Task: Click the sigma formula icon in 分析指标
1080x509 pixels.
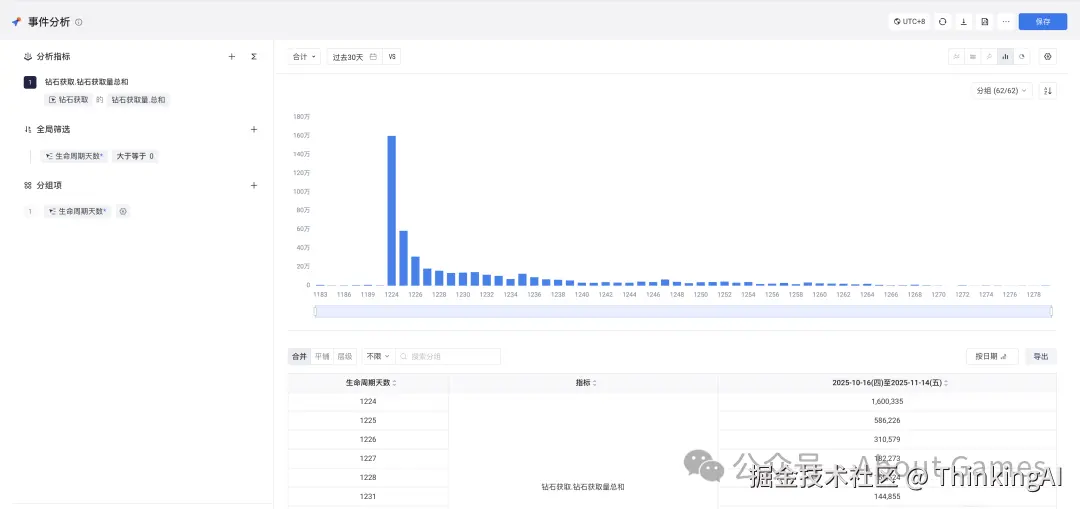Action: 253,56
